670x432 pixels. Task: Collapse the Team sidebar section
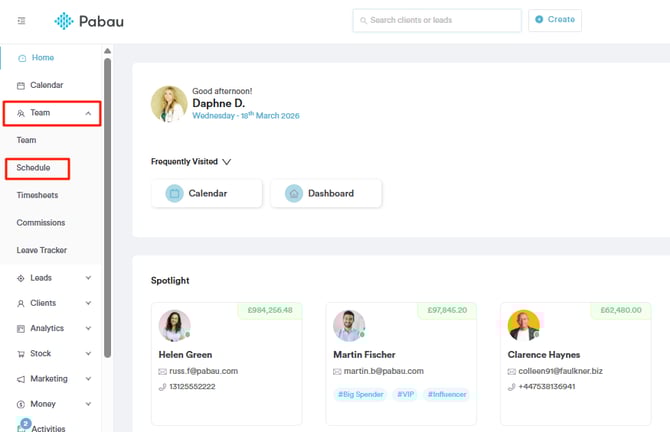click(88, 114)
